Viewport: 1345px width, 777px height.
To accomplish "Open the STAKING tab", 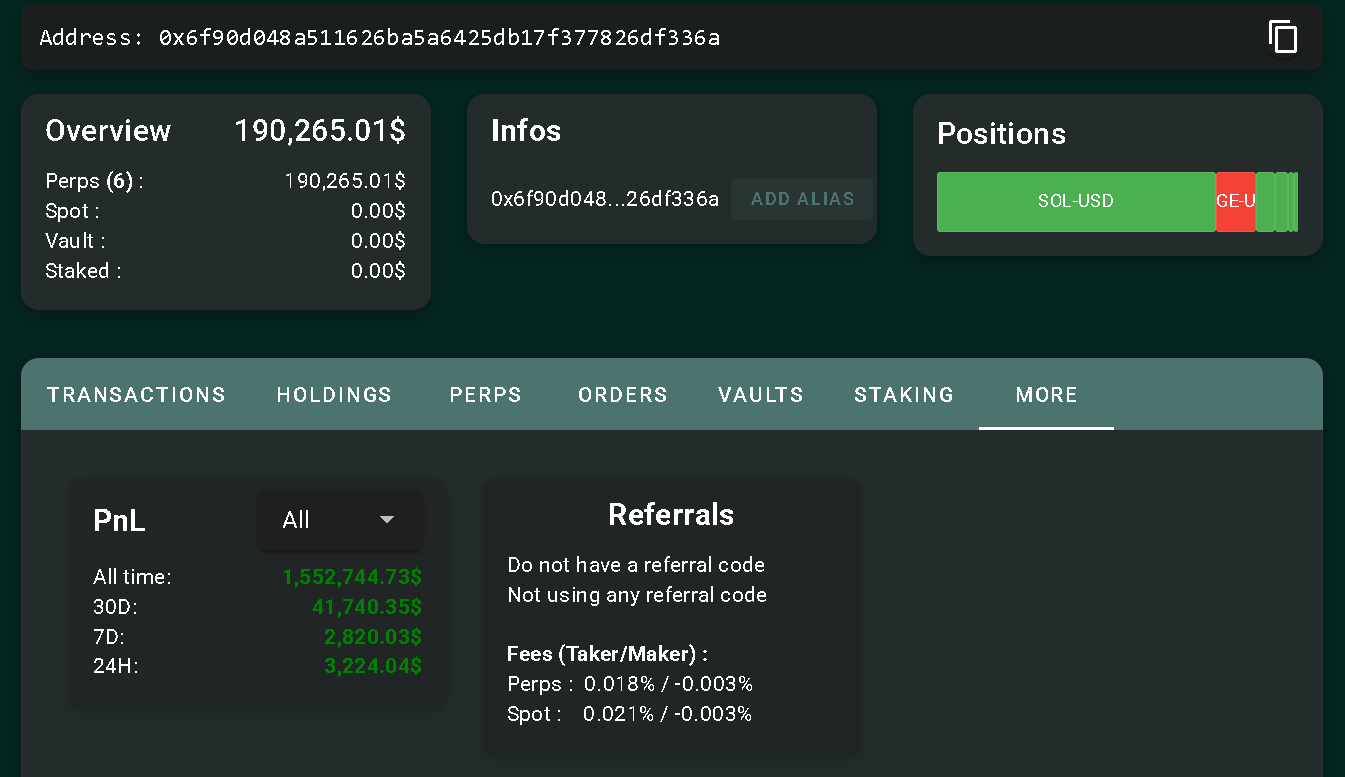I will pyautogui.click(x=903, y=395).
